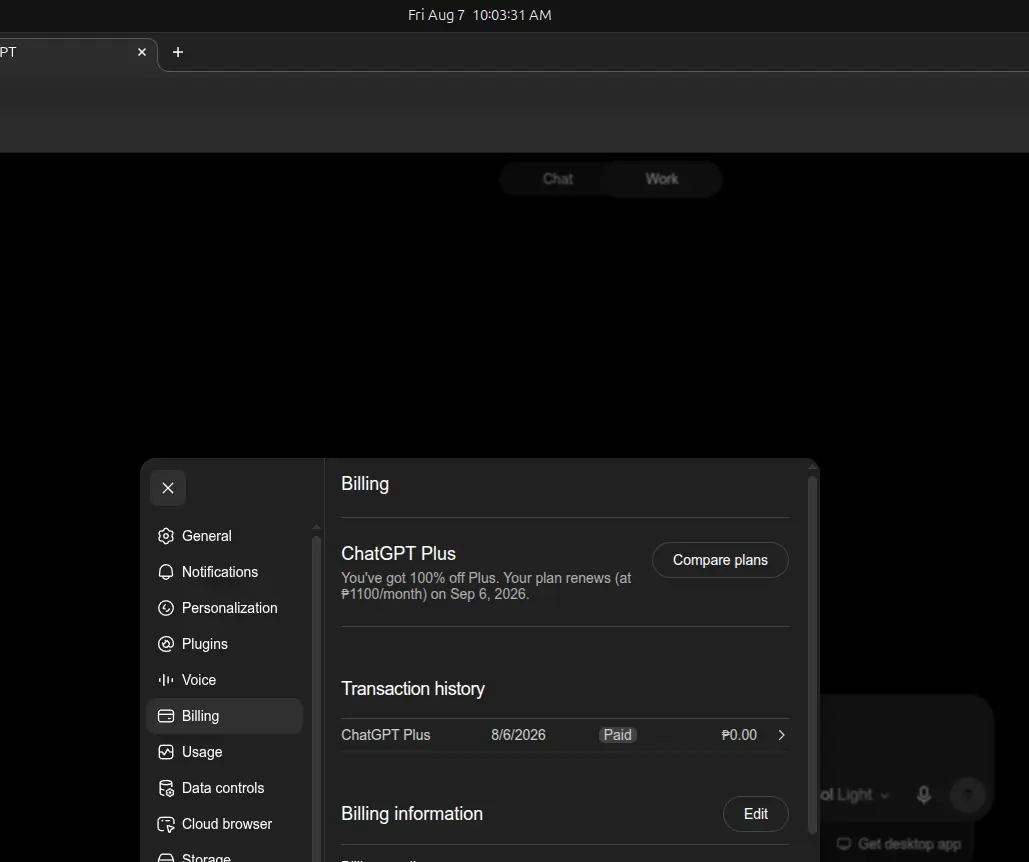Click the Personalization icon in sidebar

point(166,608)
